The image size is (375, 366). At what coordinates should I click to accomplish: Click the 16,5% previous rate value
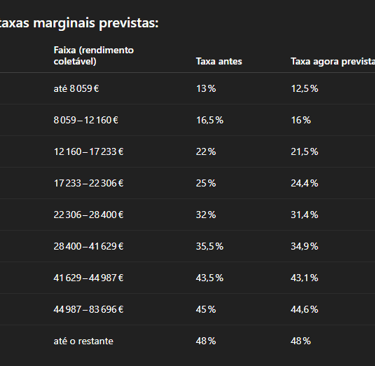click(x=210, y=120)
